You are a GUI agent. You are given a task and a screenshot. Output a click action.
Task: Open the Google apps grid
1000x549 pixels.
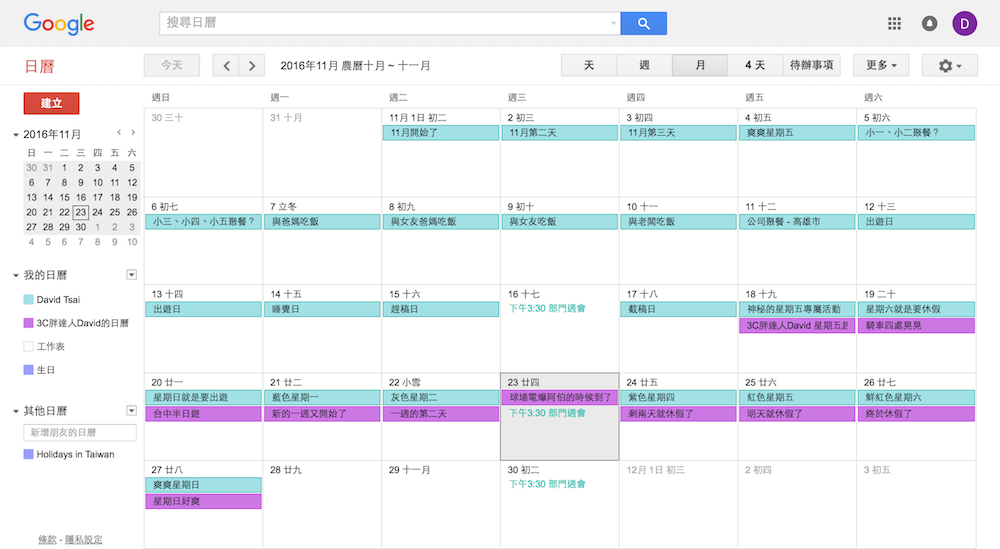894,23
